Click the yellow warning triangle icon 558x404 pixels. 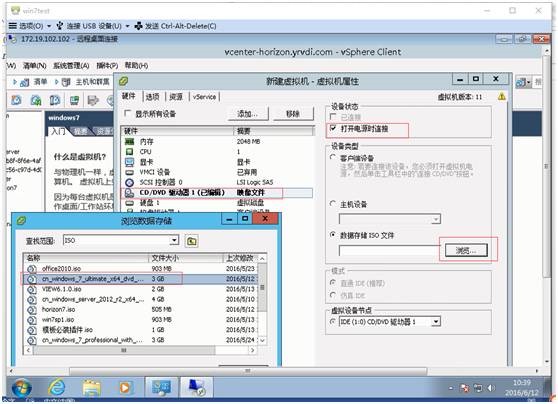[x=502, y=96]
